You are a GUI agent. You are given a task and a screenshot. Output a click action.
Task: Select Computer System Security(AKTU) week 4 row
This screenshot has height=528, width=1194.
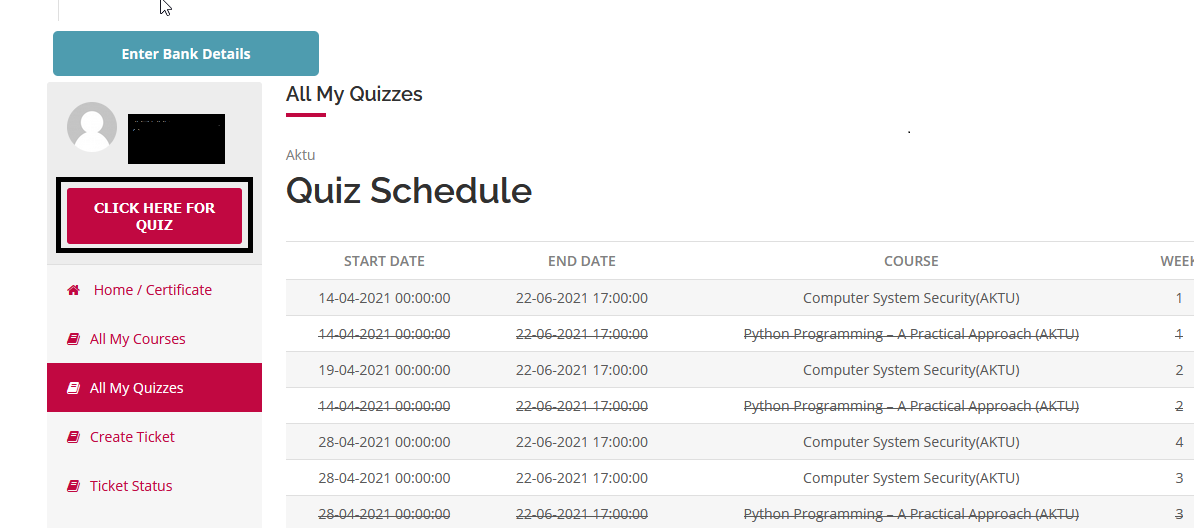(x=740, y=442)
